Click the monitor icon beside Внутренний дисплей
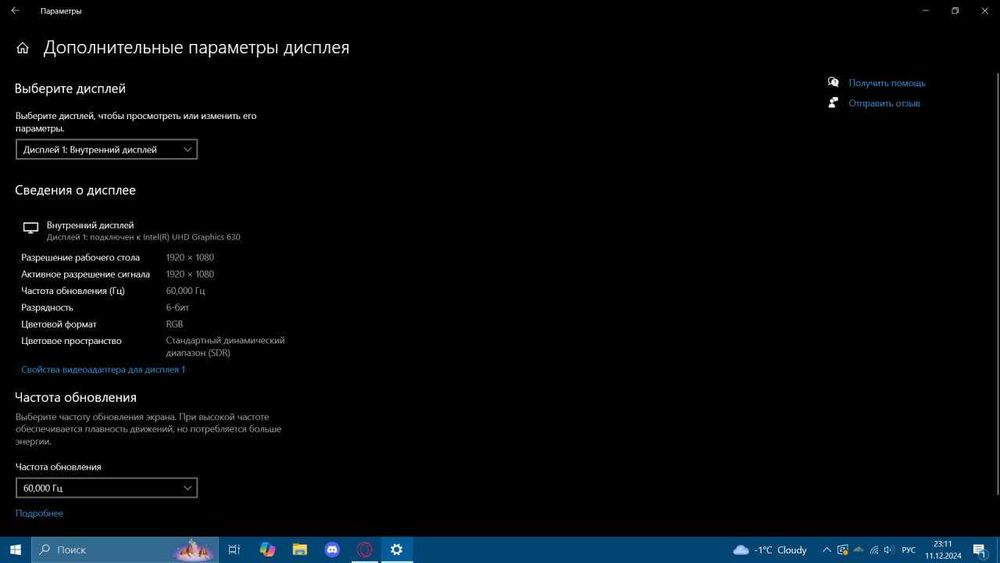 click(31, 228)
